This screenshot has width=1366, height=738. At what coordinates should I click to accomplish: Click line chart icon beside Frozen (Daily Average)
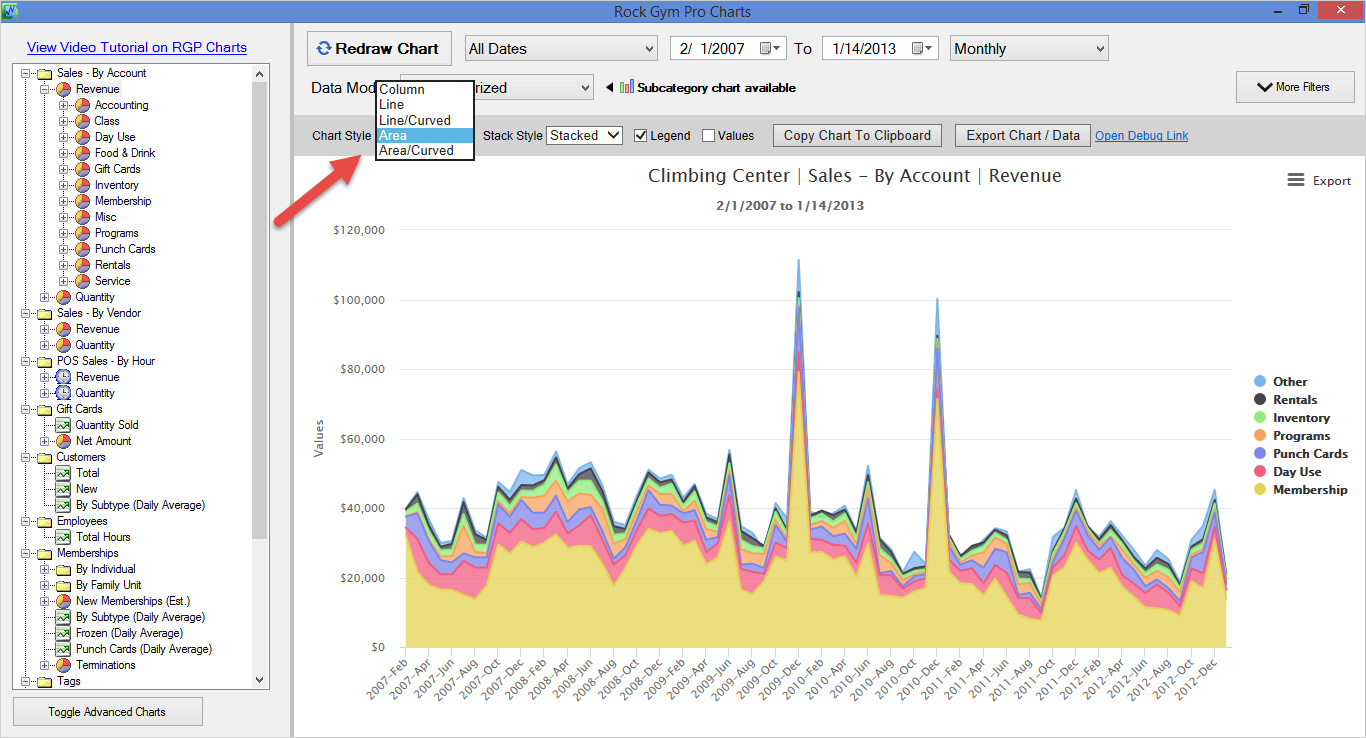(x=63, y=633)
